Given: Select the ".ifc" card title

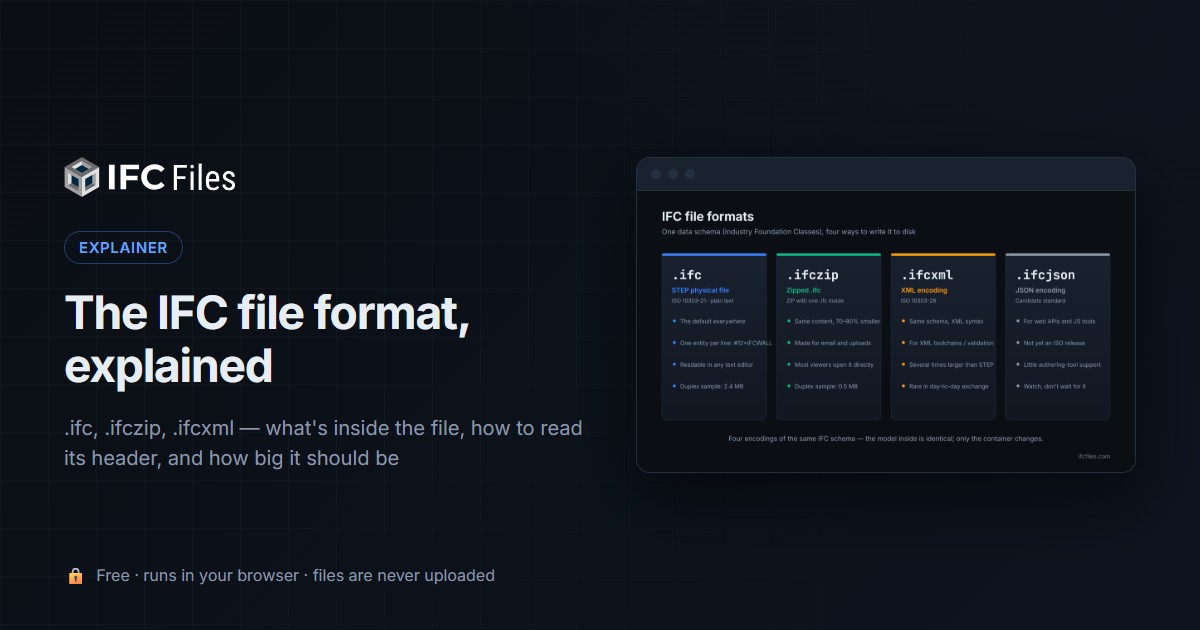Looking at the screenshot, I should pos(685,275).
